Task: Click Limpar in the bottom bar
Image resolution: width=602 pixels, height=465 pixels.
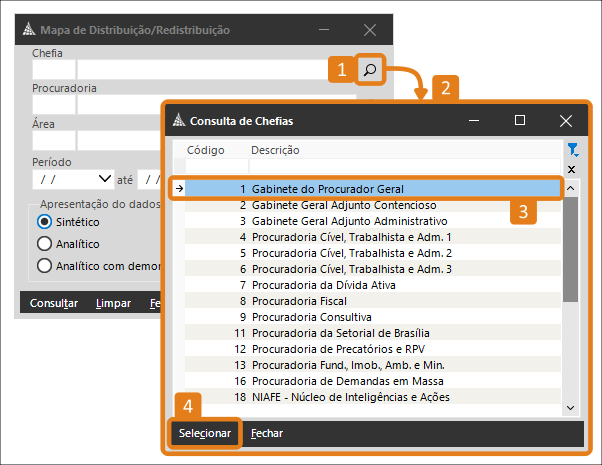Action: pos(112,303)
